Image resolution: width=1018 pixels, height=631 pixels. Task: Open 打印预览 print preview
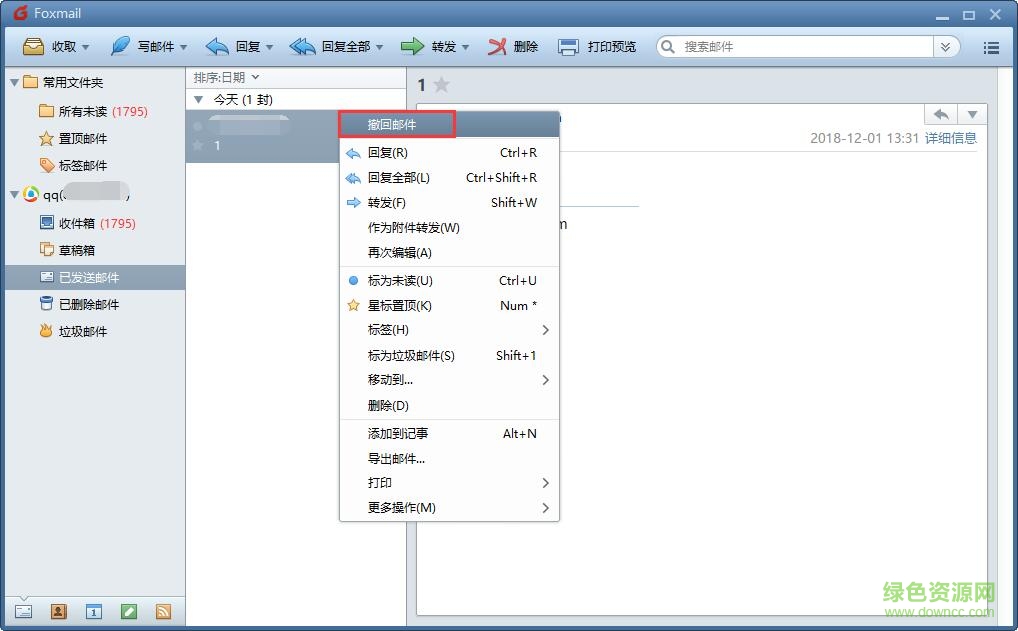(x=597, y=46)
